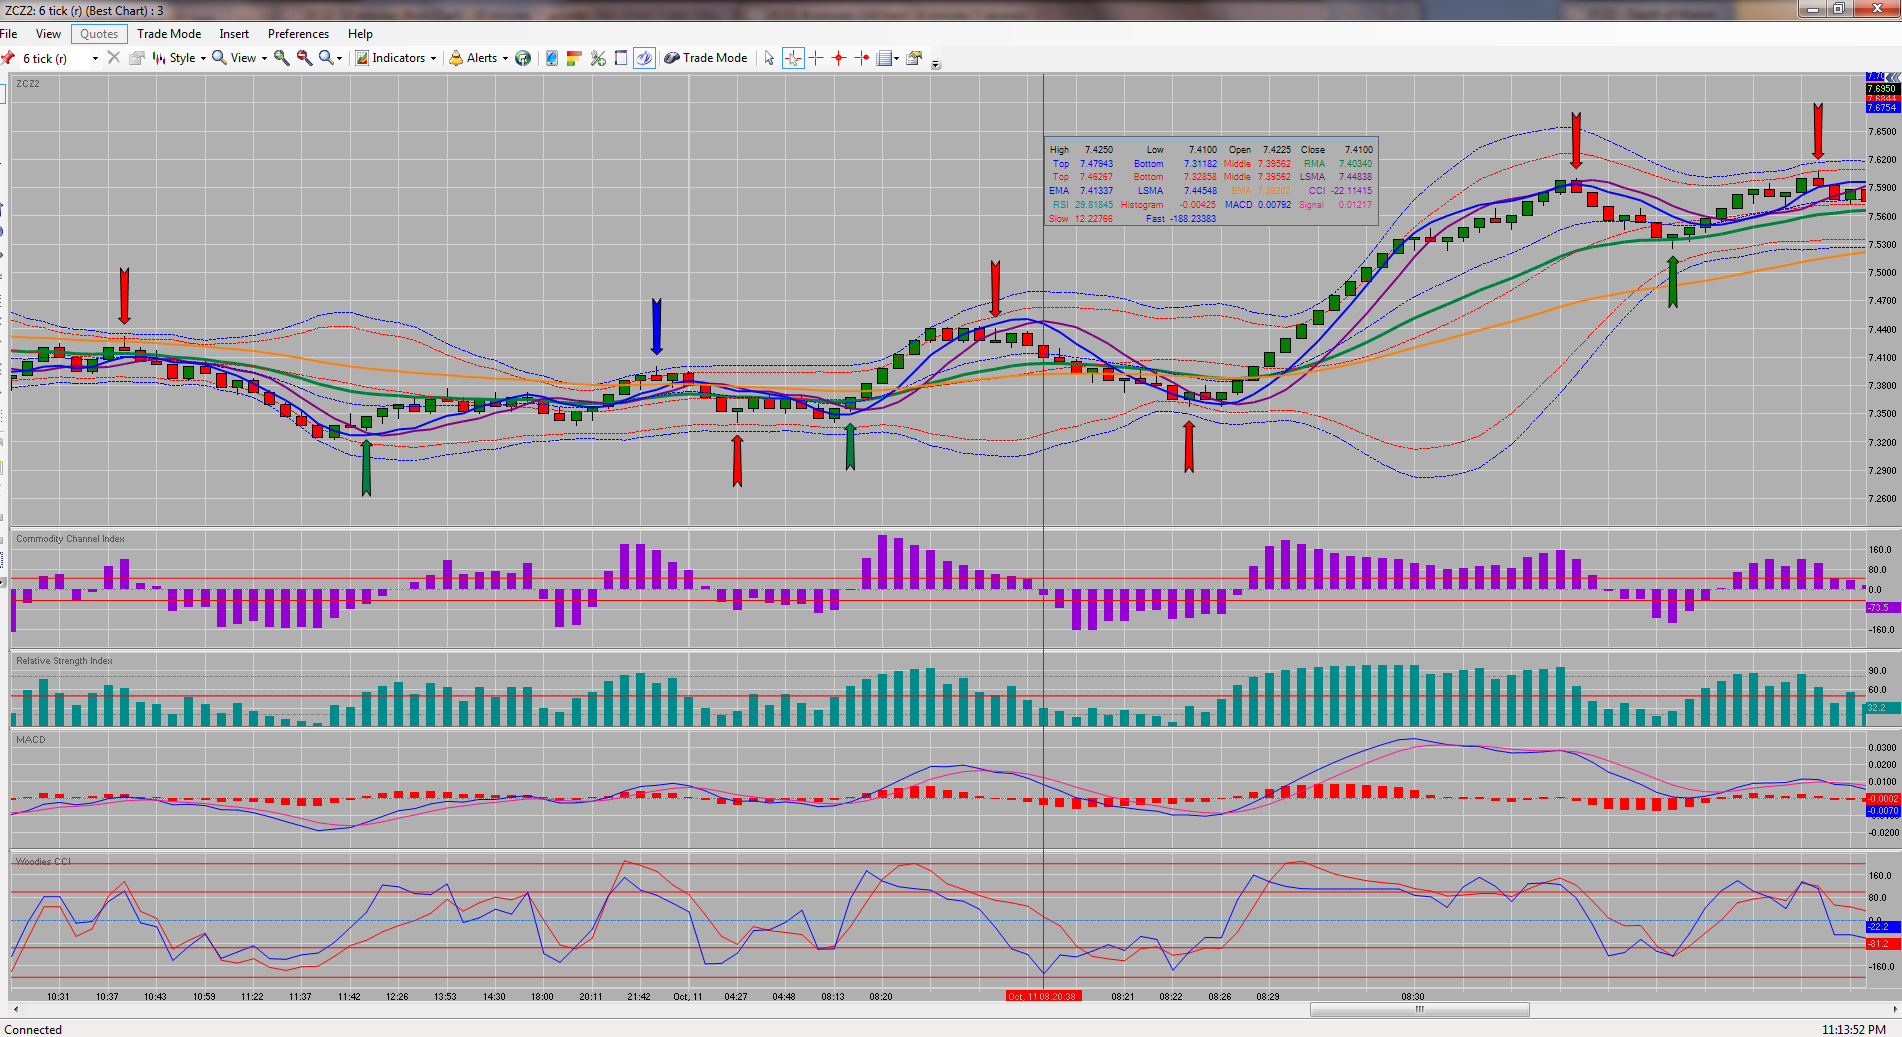Zoom in with the green magnifier icon
Viewport: 1902px width, 1037px height.
(x=282, y=58)
